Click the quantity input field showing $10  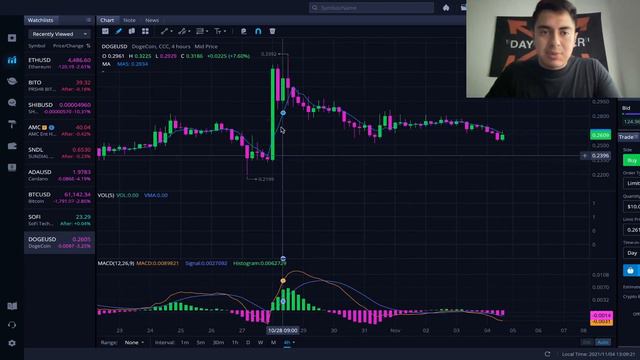pyautogui.click(x=631, y=207)
